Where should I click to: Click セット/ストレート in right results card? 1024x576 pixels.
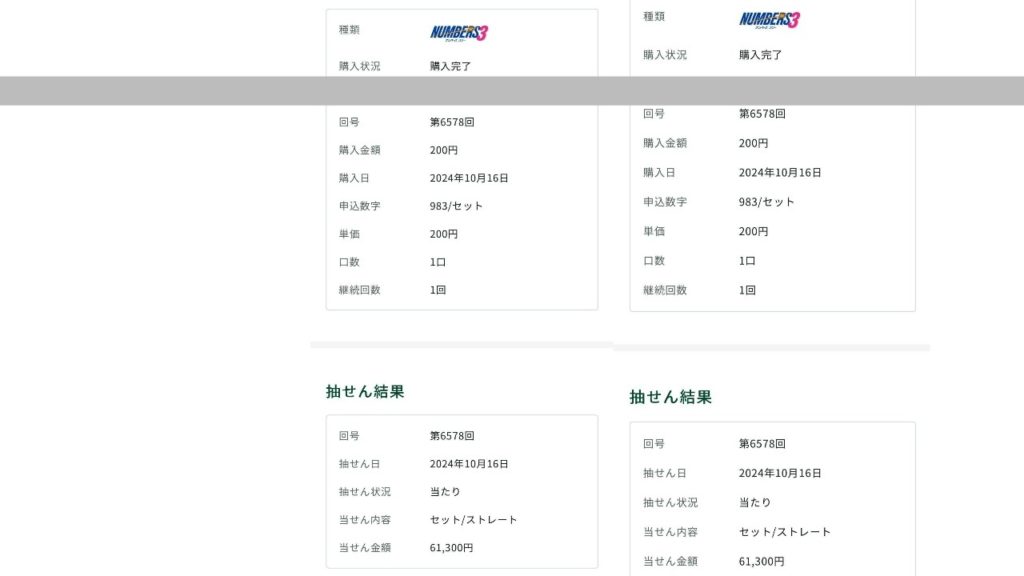(784, 532)
